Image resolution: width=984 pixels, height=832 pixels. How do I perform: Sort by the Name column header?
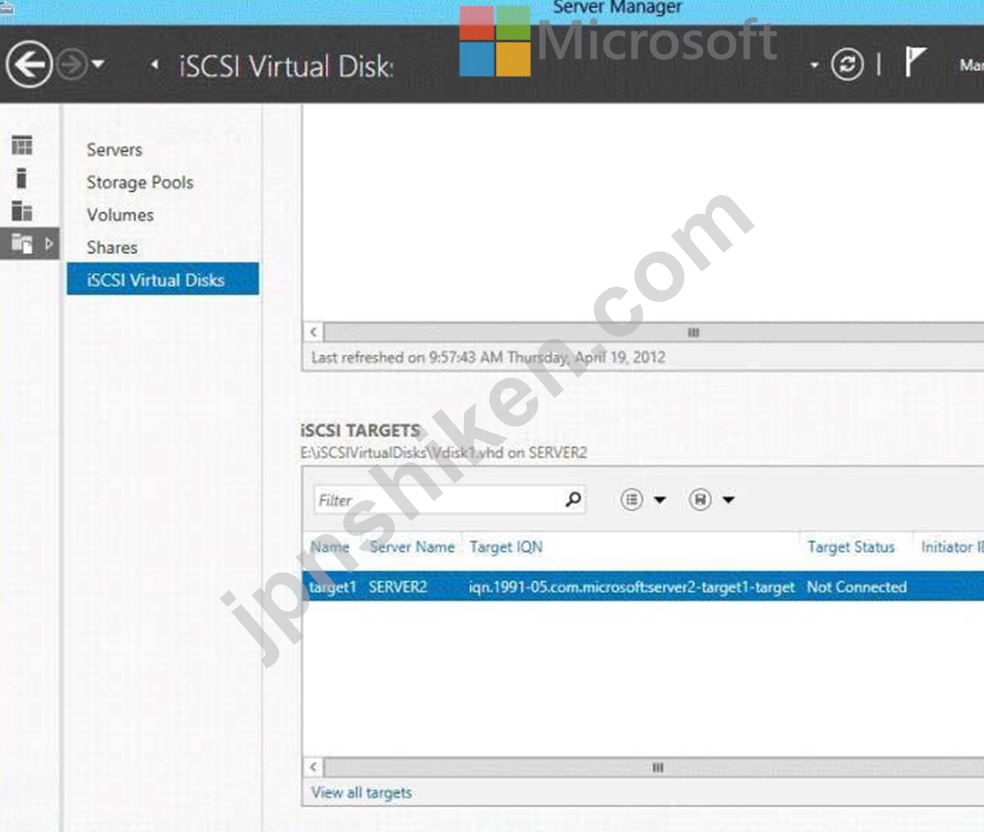point(330,547)
